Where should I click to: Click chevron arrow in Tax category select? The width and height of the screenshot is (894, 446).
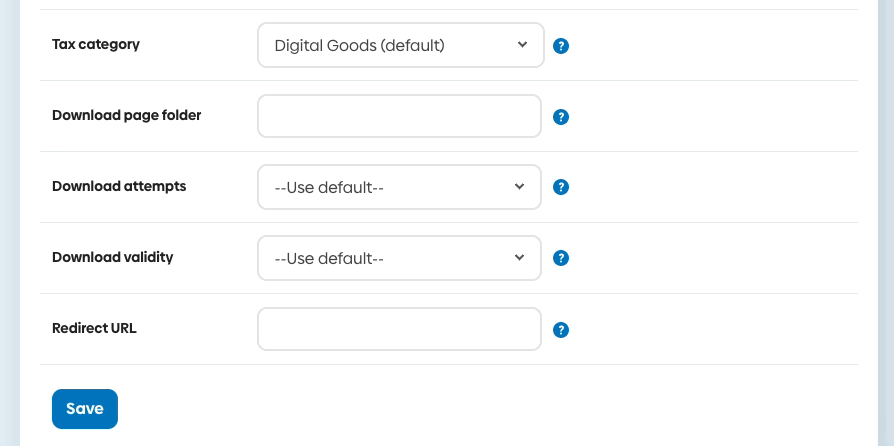(x=522, y=45)
